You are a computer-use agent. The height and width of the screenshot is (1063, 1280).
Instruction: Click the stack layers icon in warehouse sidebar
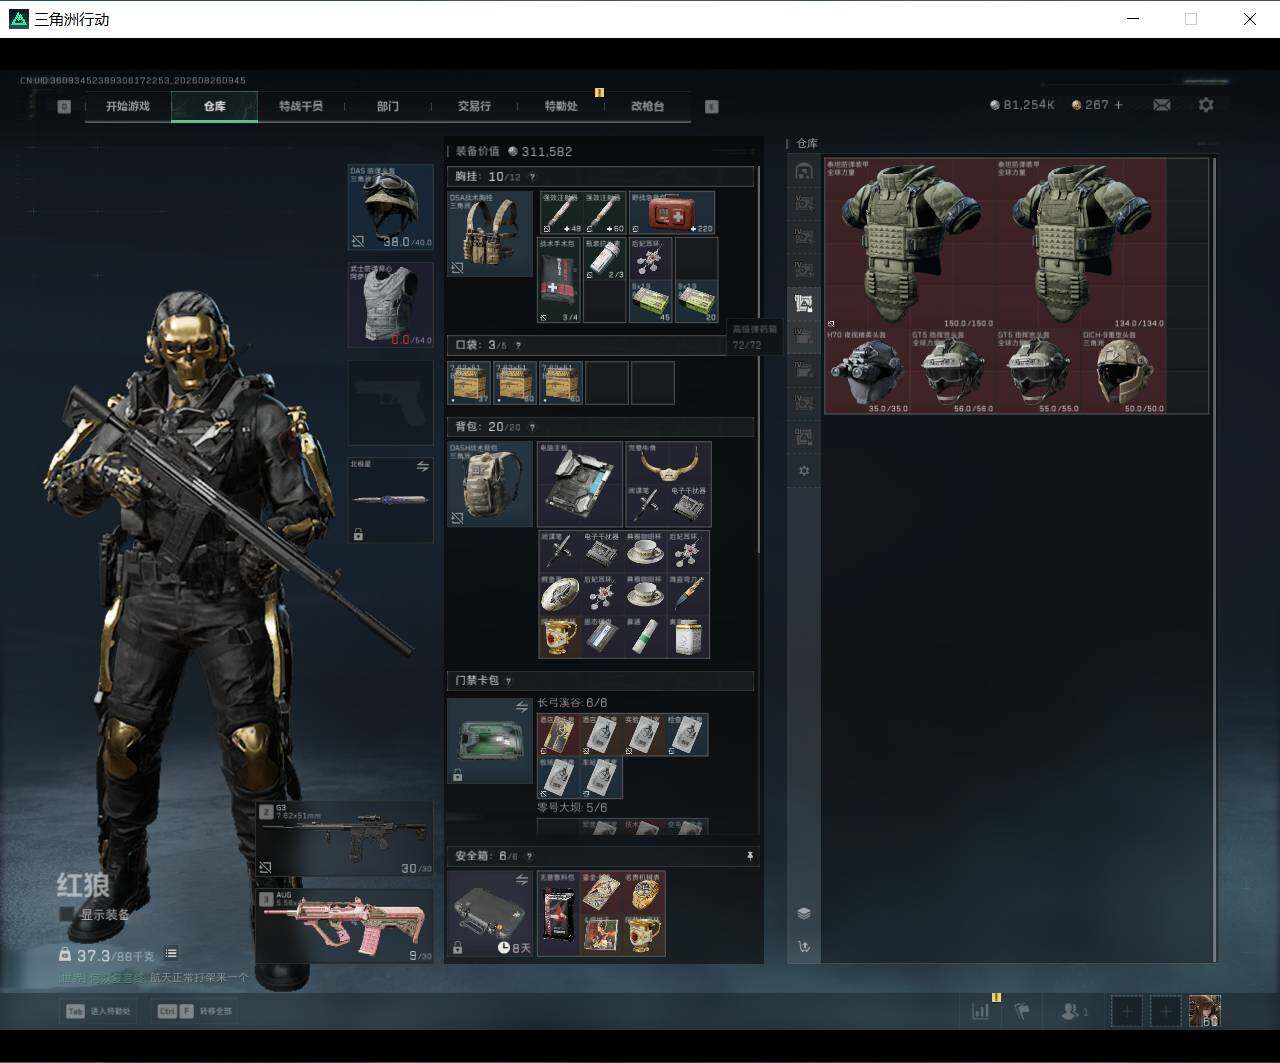tap(804, 913)
